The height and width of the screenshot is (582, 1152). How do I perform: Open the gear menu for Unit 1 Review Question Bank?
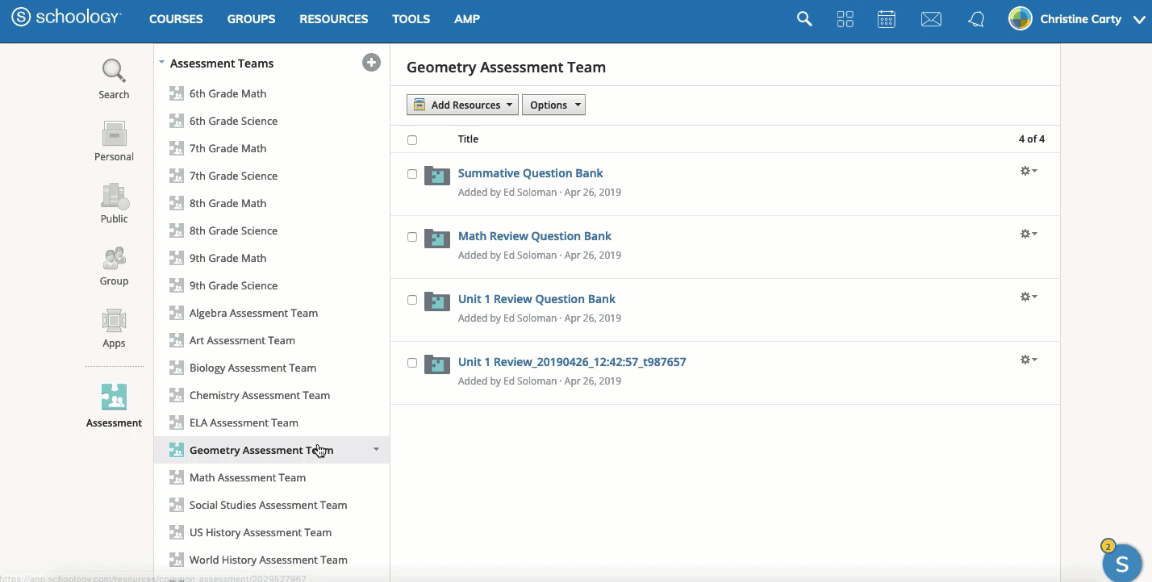click(1027, 297)
